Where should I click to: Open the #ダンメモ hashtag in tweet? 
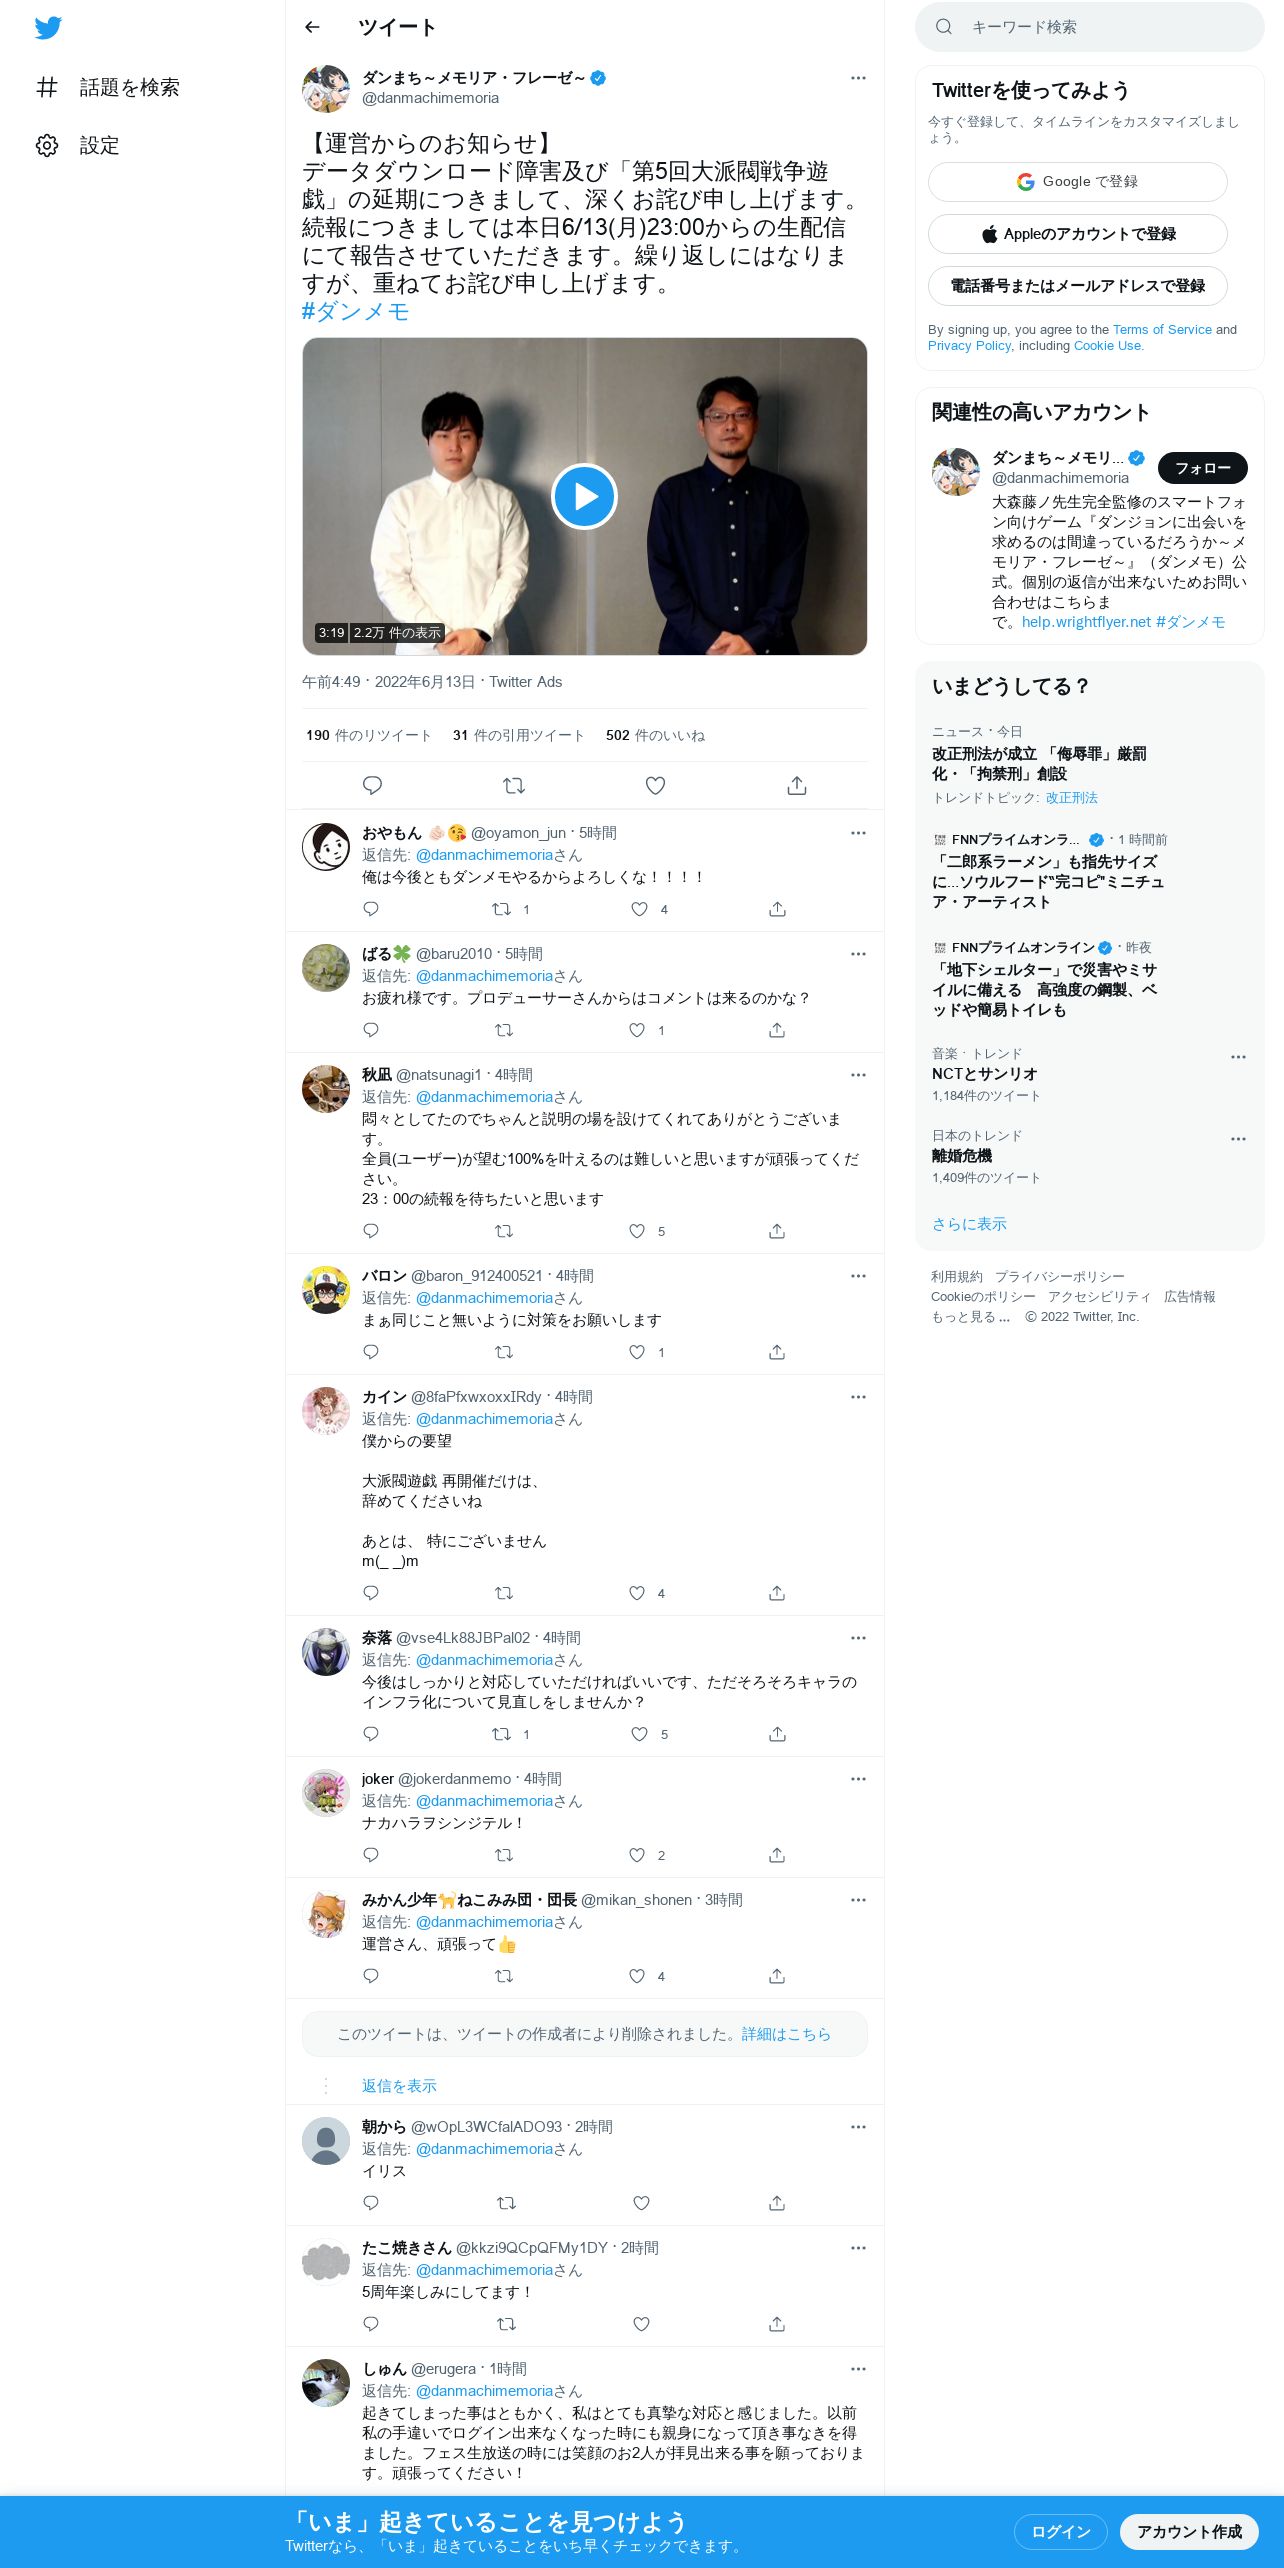[x=356, y=312]
